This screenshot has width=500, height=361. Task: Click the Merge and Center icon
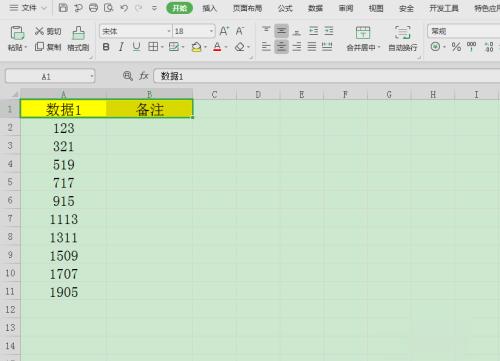(x=363, y=33)
